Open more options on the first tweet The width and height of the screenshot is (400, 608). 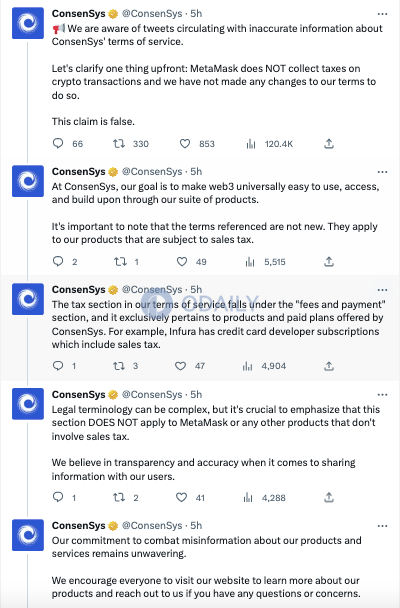(382, 14)
